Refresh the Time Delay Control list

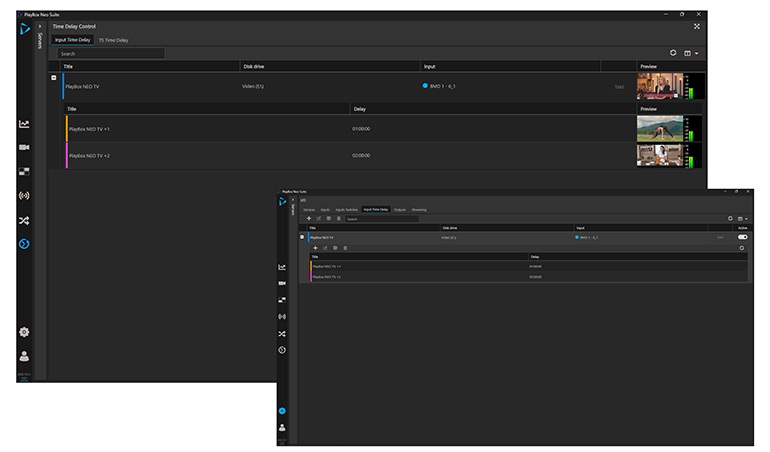[x=673, y=53]
